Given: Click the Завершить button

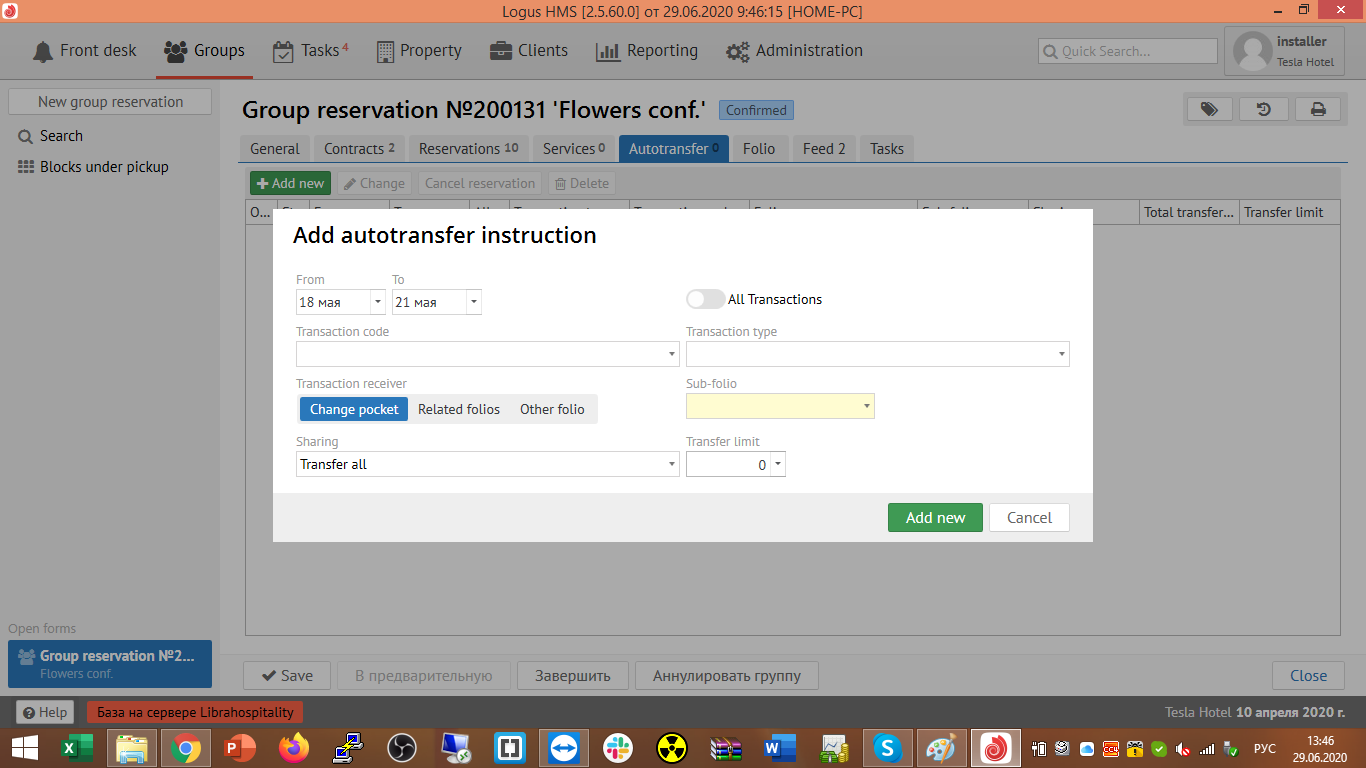Looking at the screenshot, I should point(572,676).
